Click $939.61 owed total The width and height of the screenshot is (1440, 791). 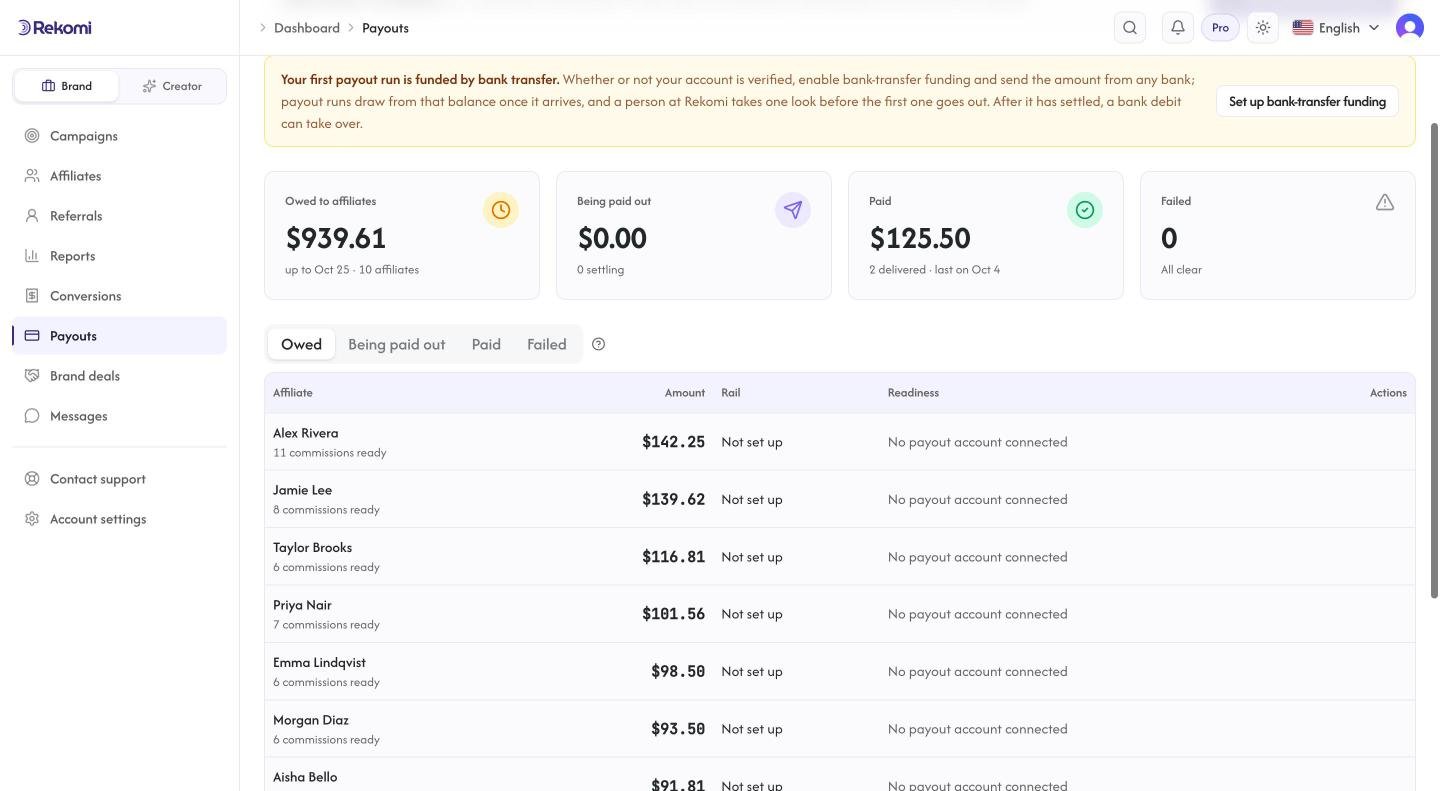pyautogui.click(x=336, y=238)
